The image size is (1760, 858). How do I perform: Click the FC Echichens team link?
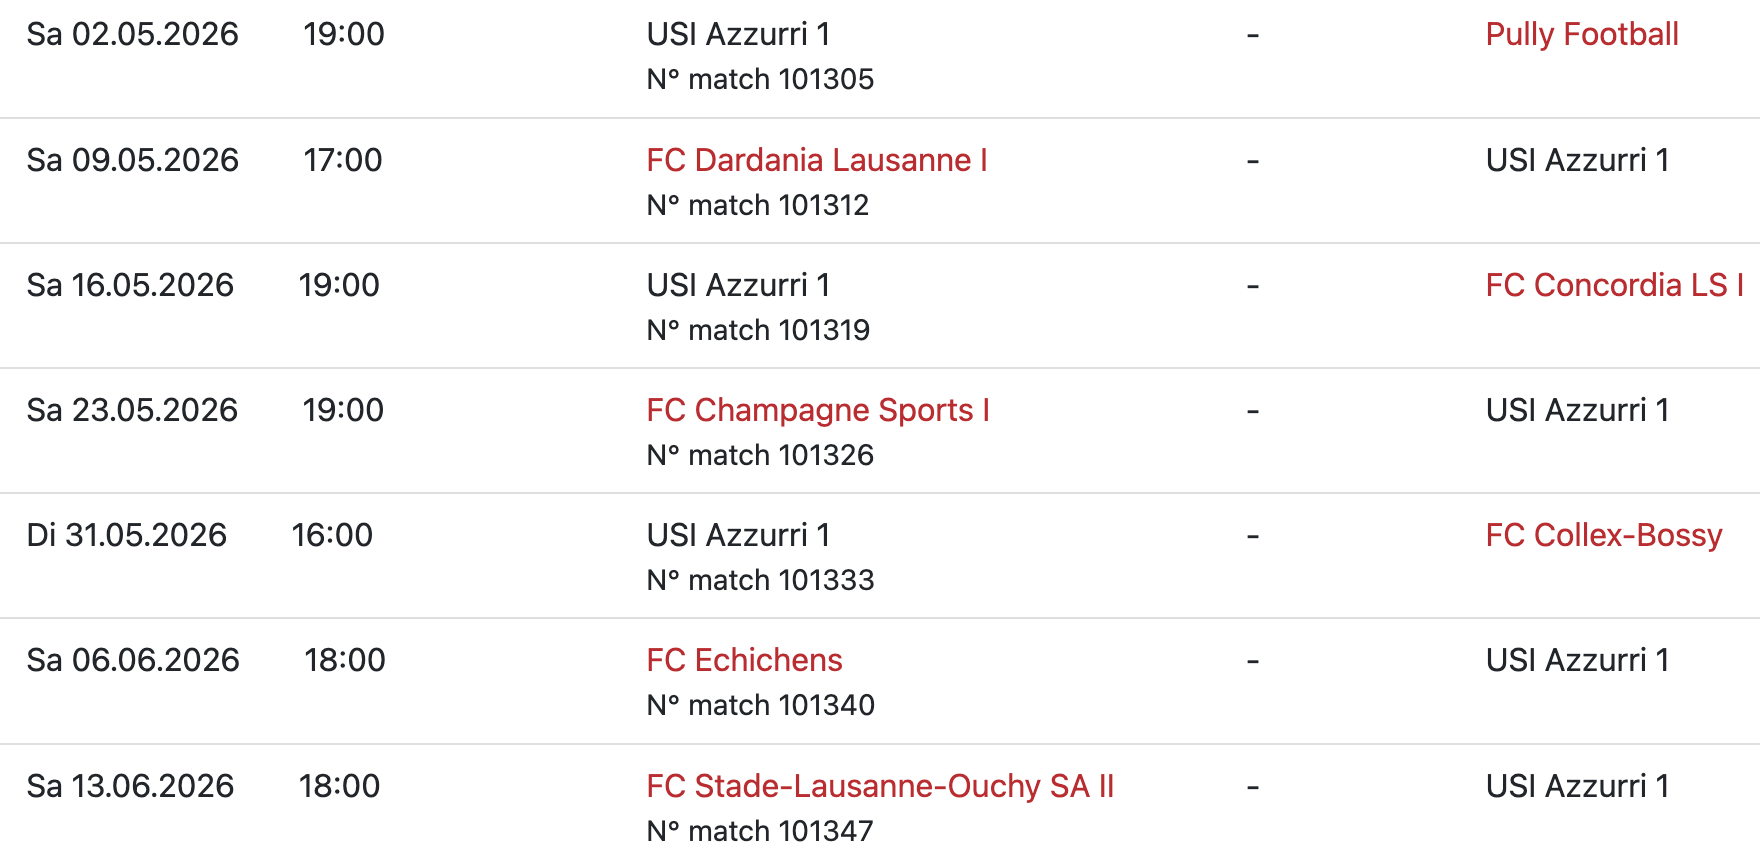click(x=744, y=660)
